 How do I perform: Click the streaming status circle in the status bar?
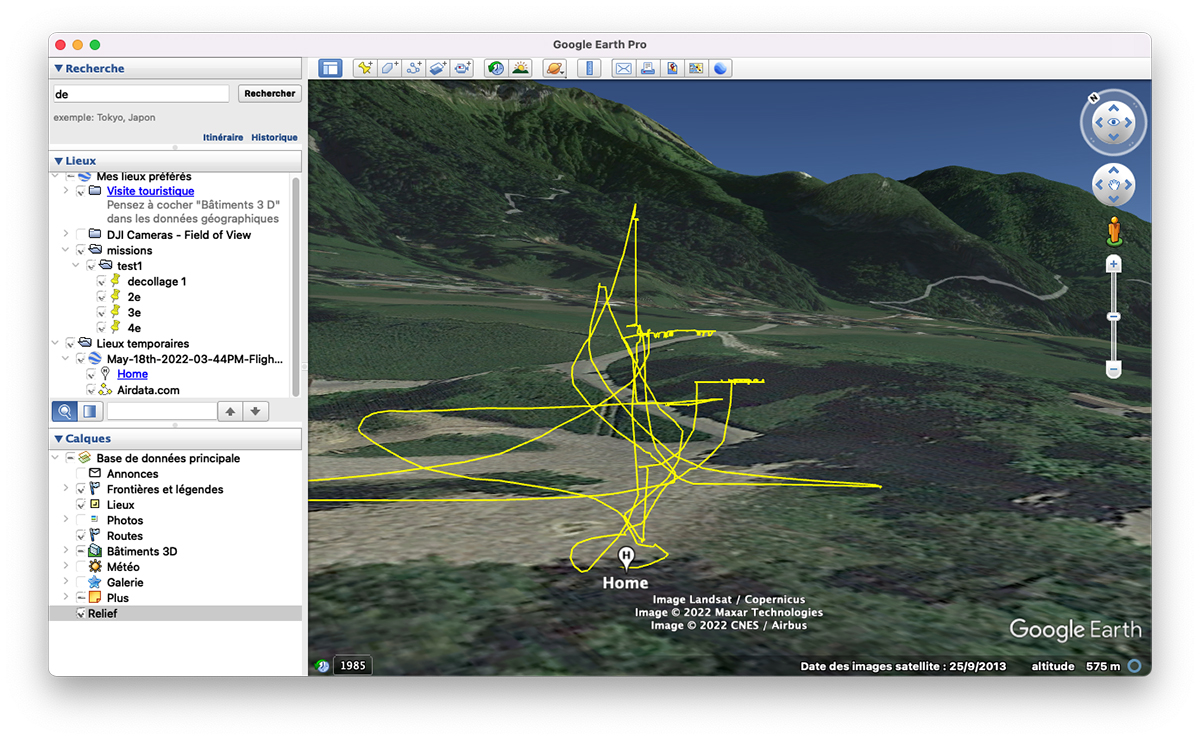coord(1134,666)
